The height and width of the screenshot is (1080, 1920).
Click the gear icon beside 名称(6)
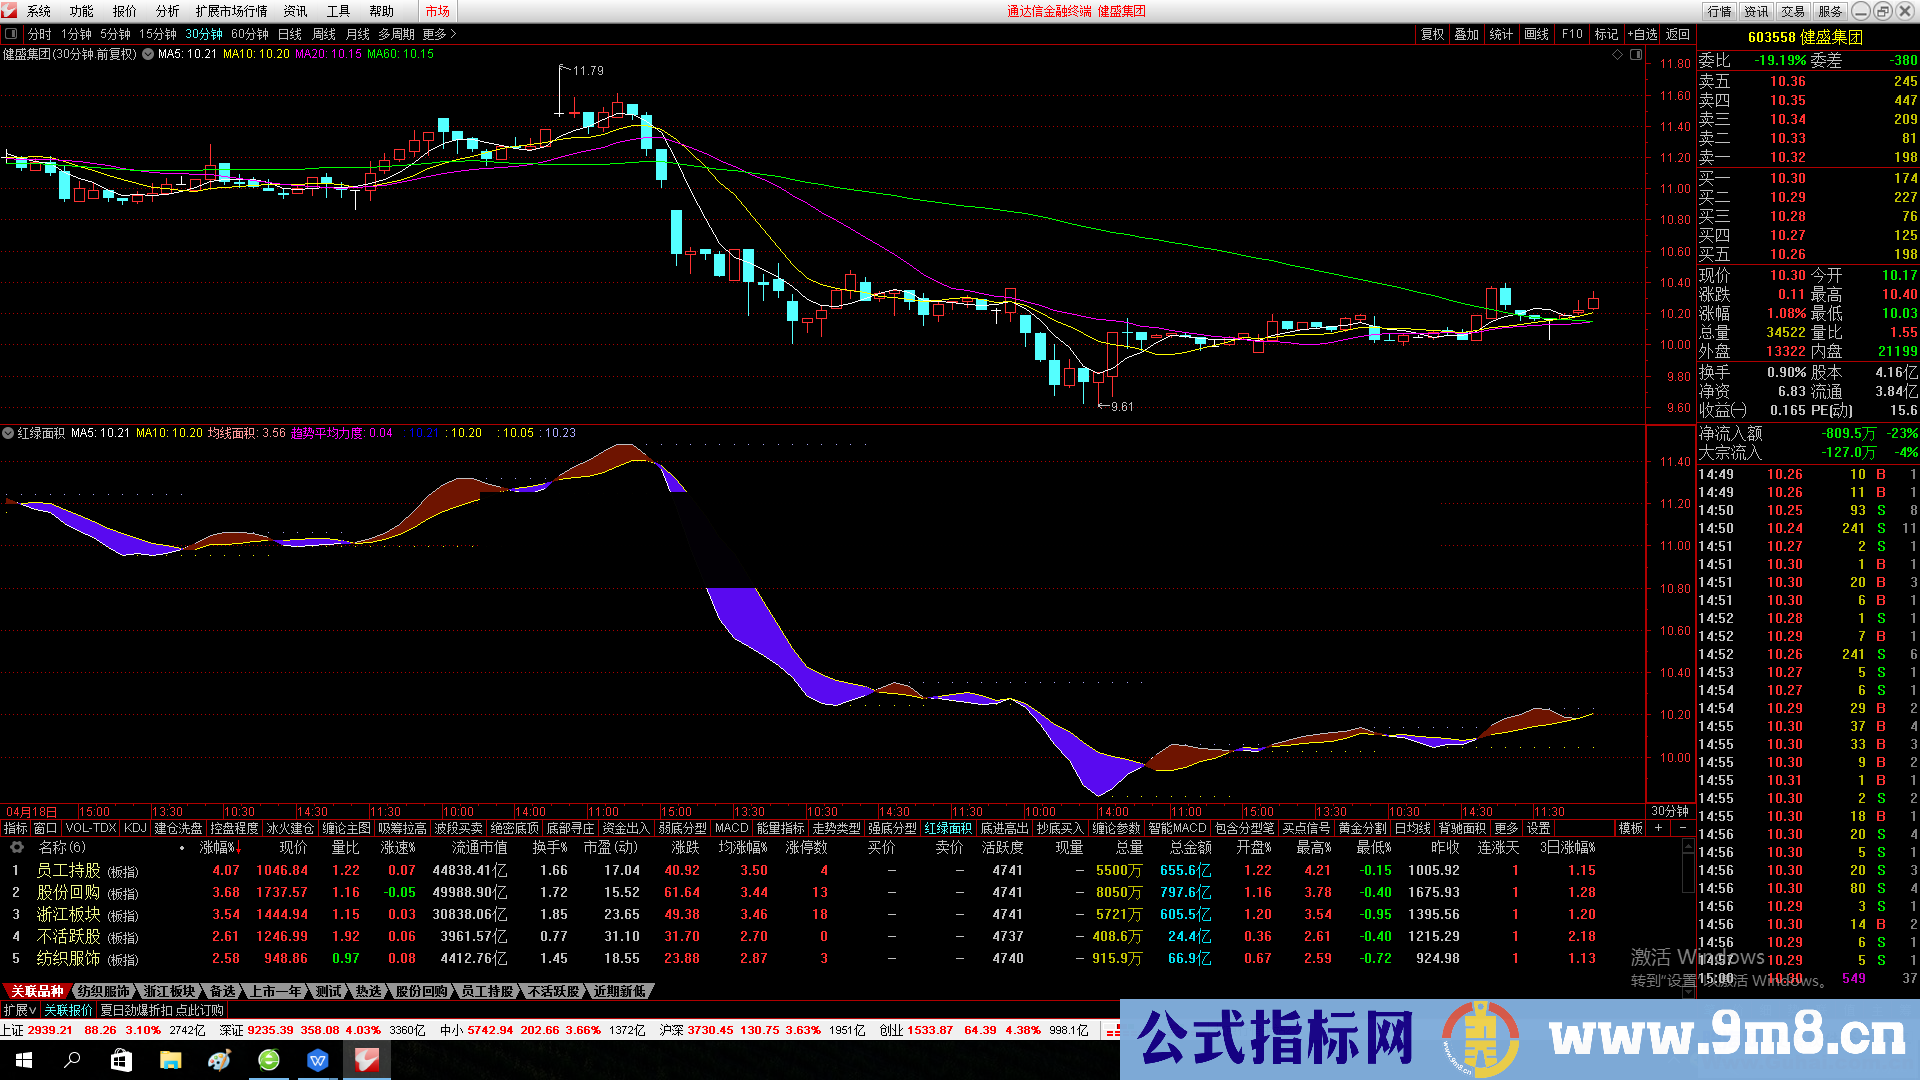point(17,847)
